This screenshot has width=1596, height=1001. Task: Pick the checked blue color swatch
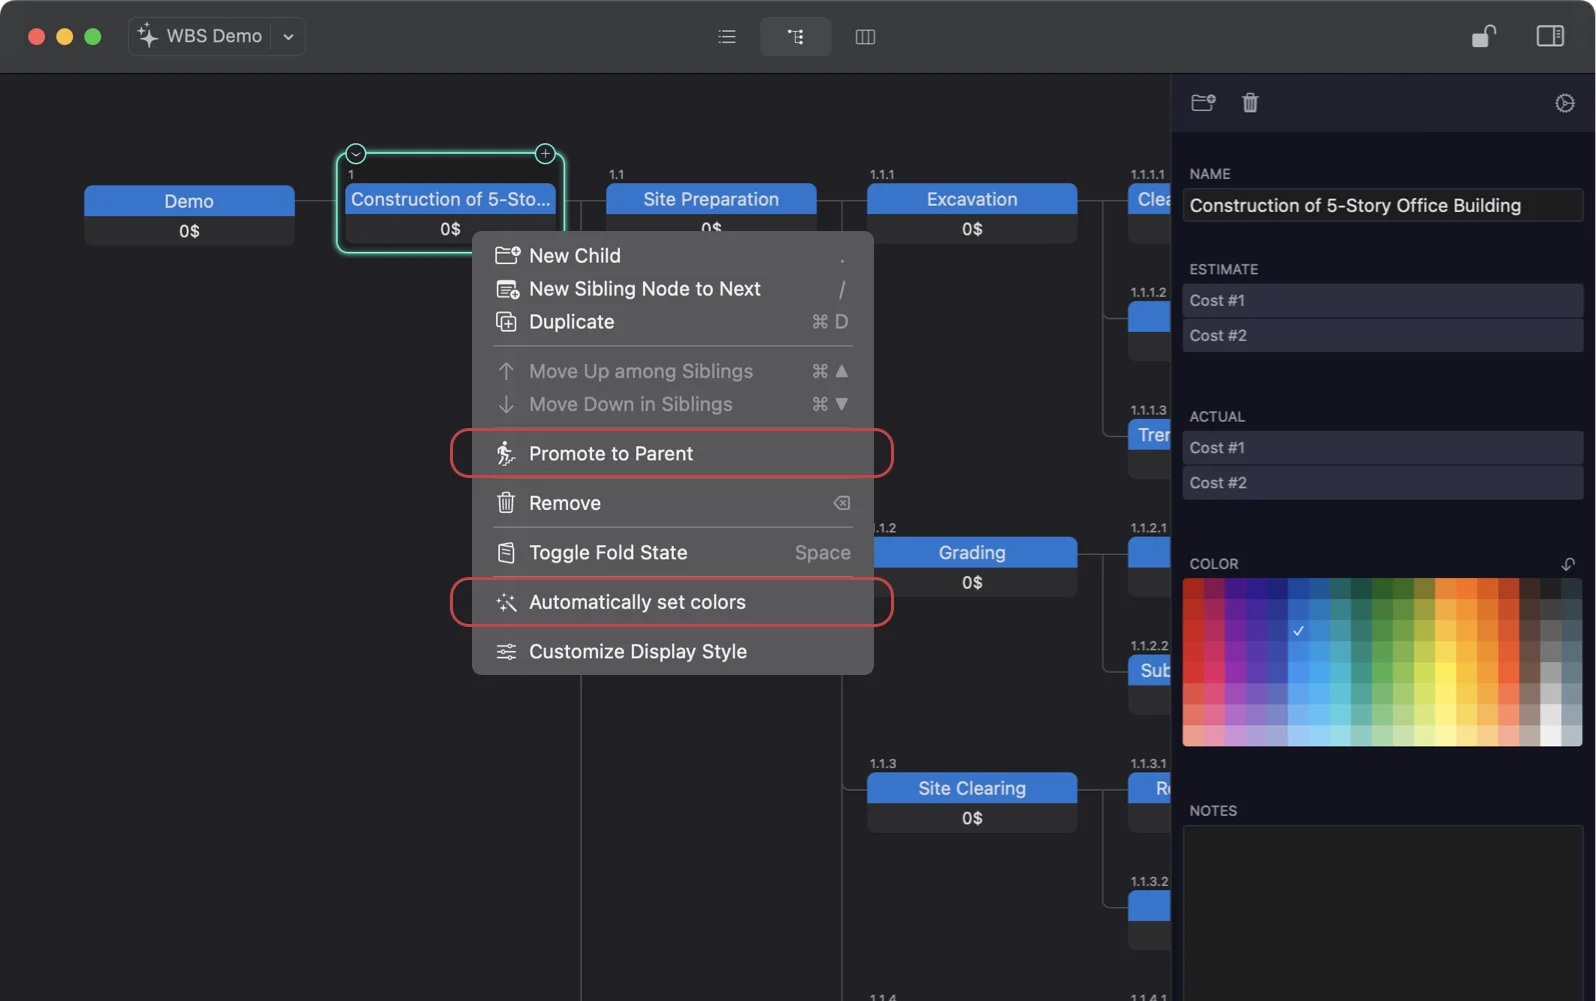coord(1298,631)
